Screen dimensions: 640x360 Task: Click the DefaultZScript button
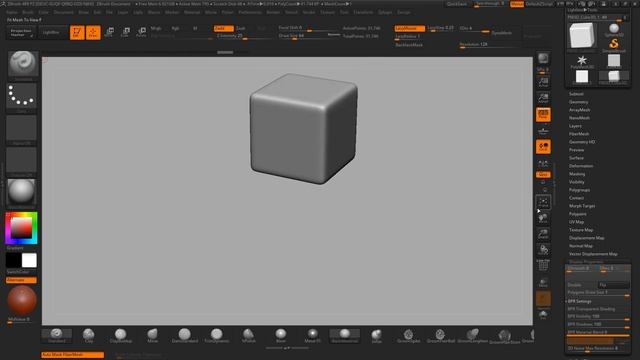[539, 4]
